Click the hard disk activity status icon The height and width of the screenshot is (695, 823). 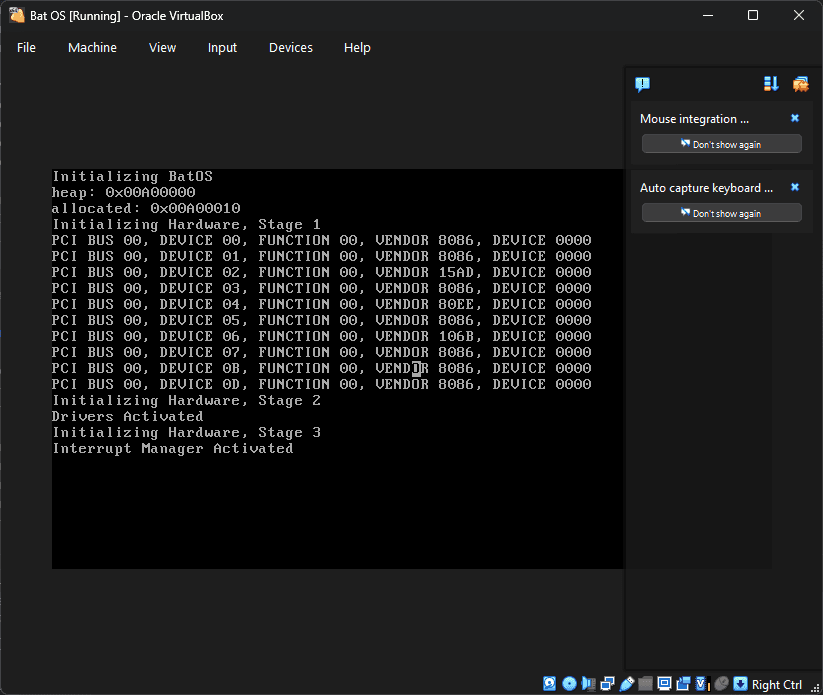coord(550,684)
